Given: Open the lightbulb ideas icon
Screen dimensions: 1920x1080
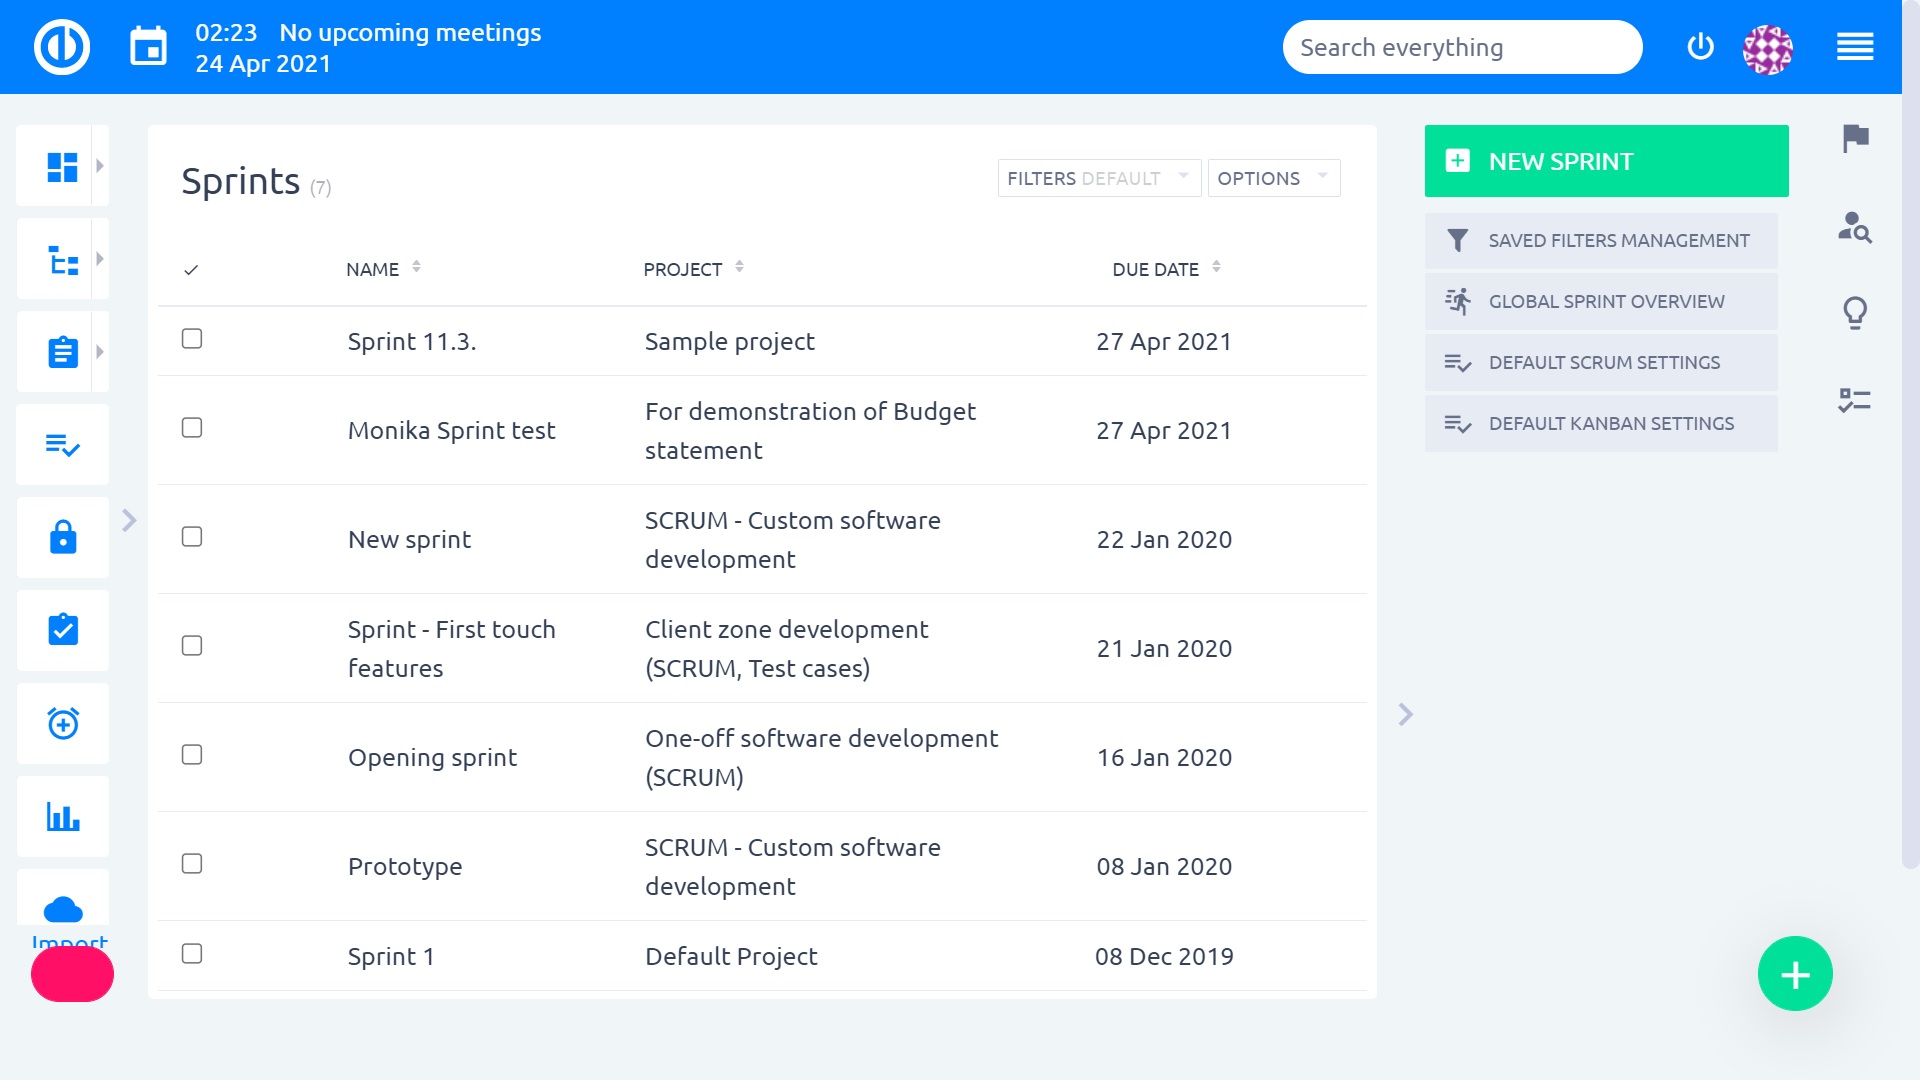Looking at the screenshot, I should 1856,313.
